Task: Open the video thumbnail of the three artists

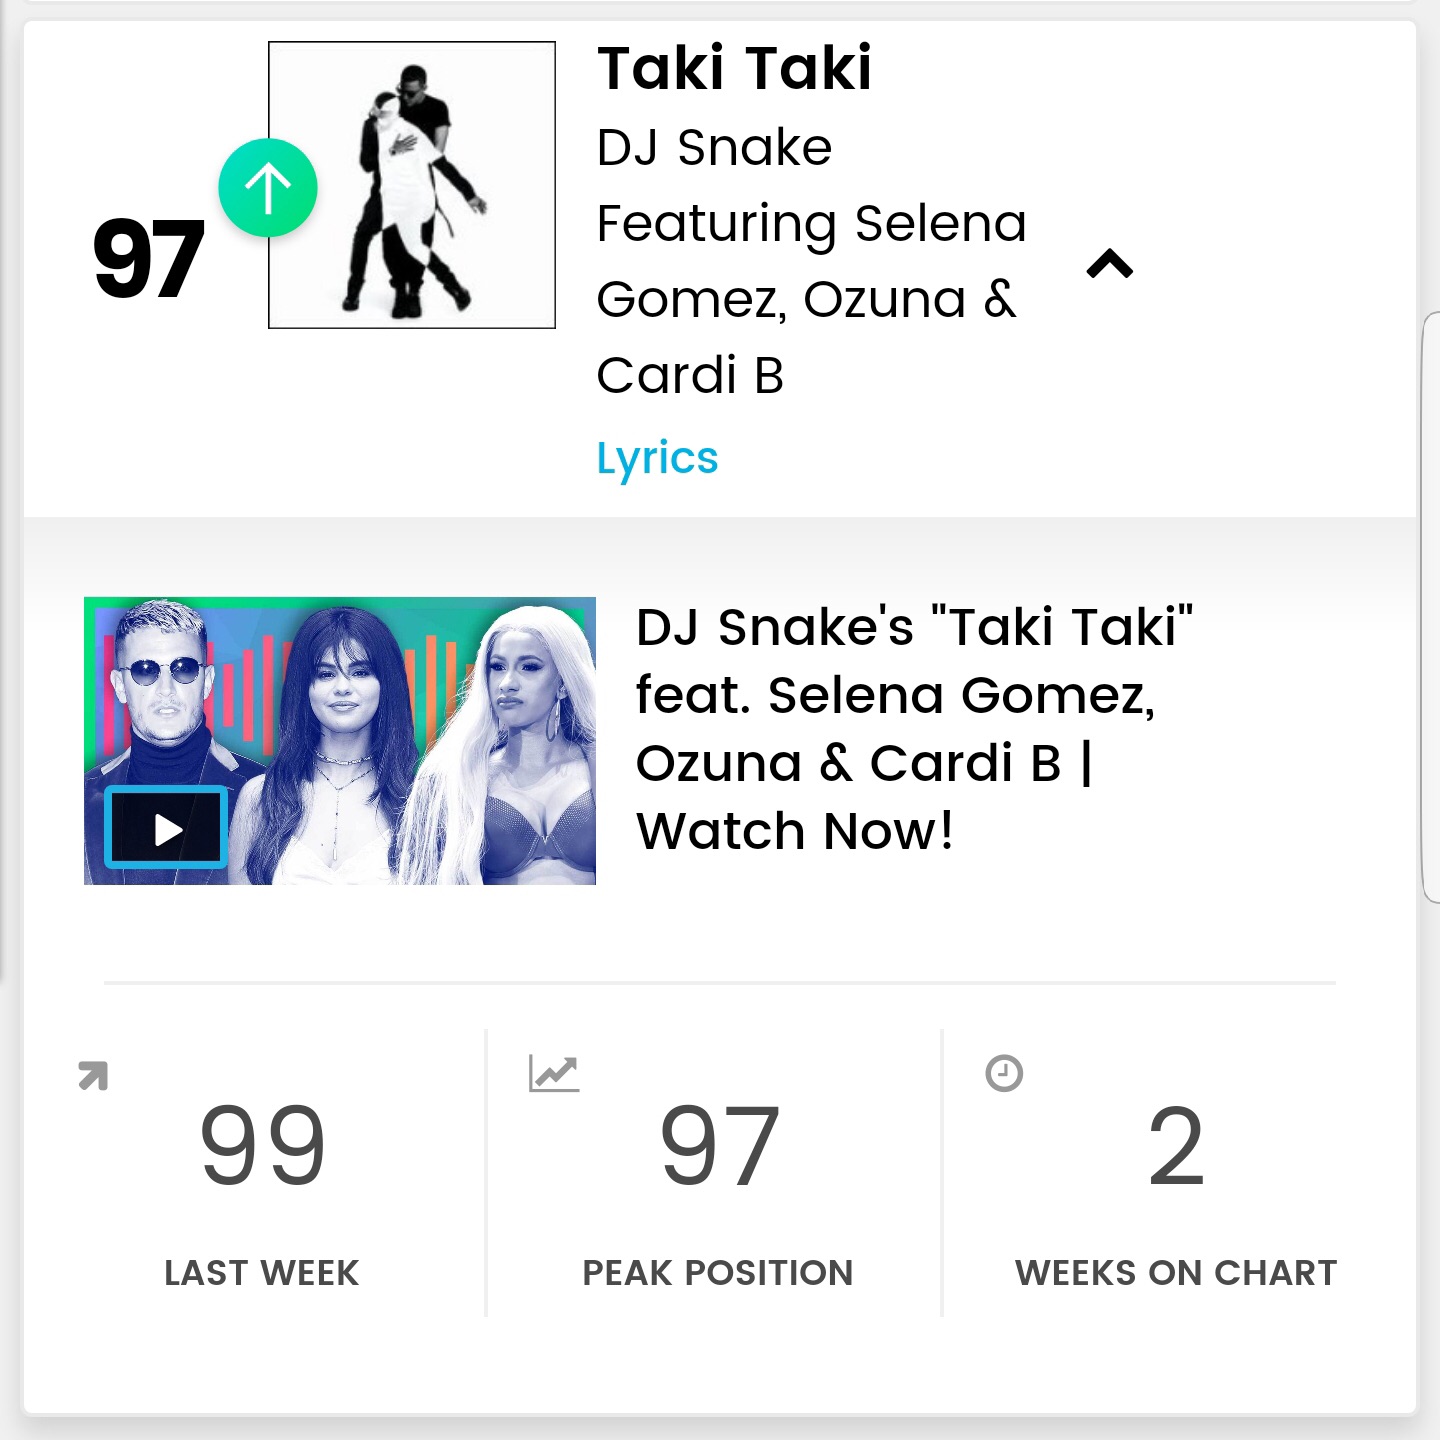Action: click(x=340, y=741)
